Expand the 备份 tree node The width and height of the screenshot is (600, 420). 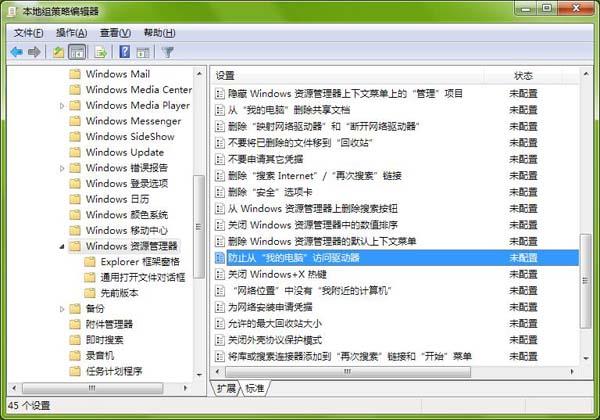62,309
